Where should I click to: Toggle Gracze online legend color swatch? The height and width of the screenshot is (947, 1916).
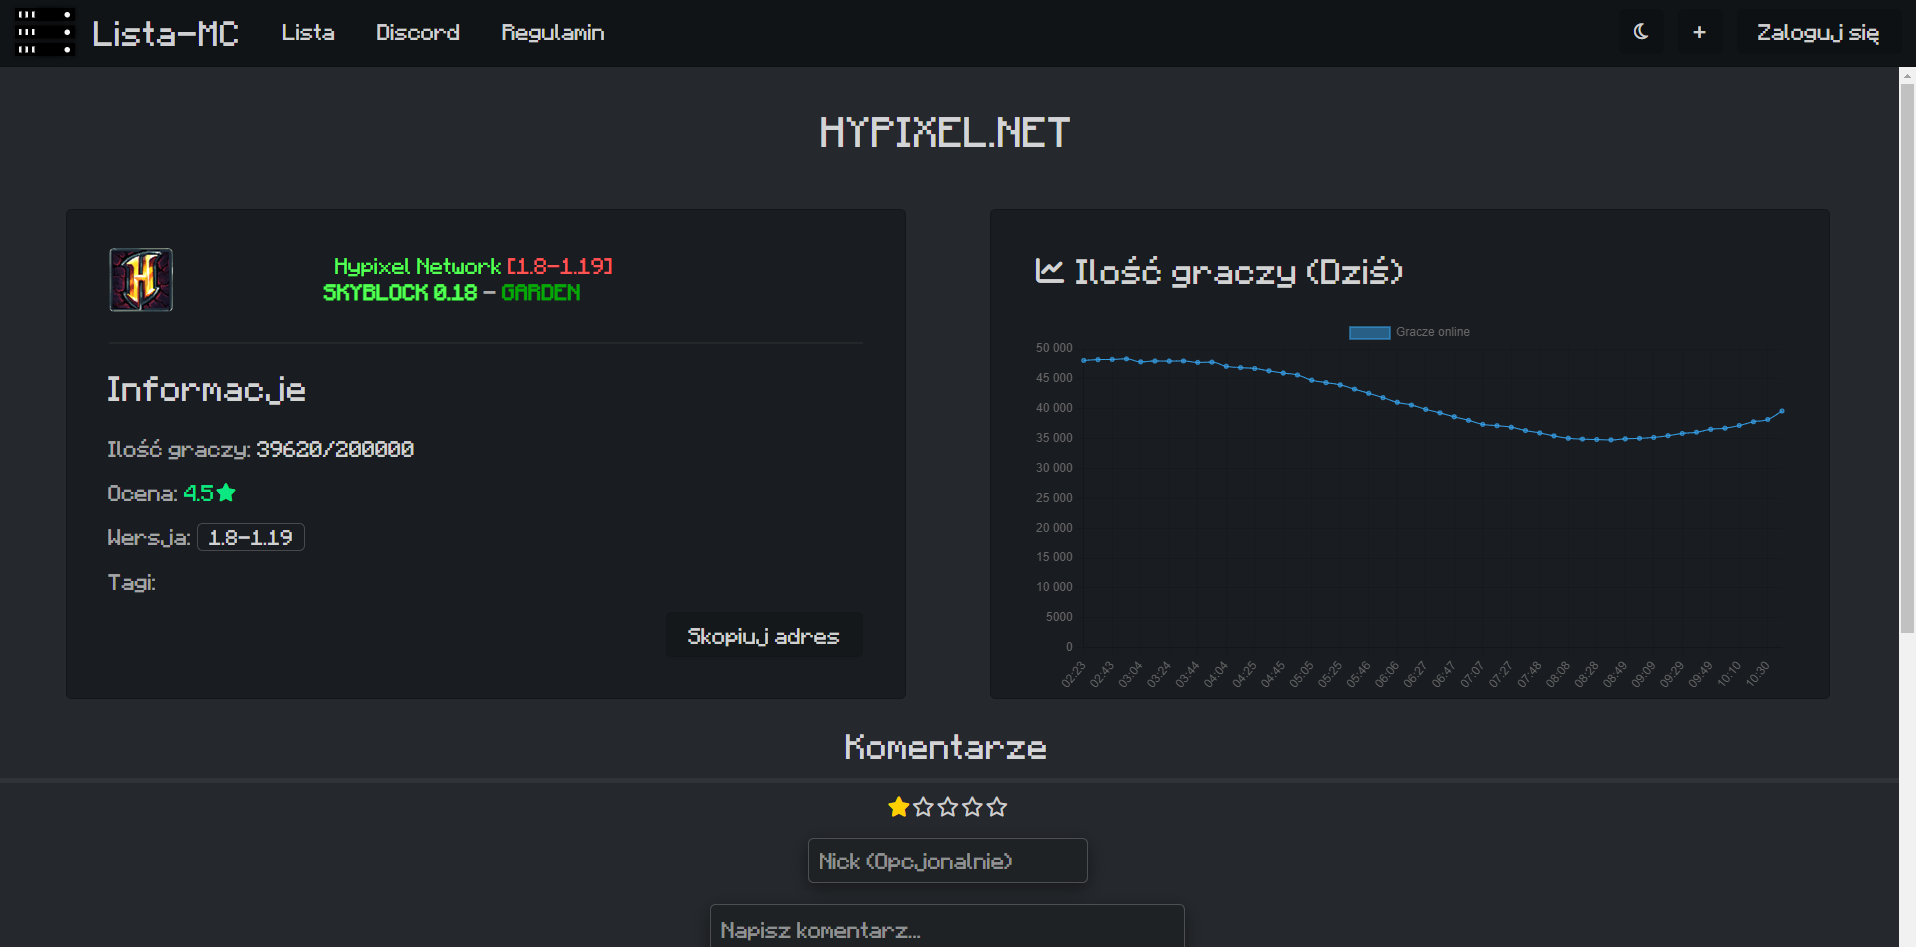(x=1369, y=332)
